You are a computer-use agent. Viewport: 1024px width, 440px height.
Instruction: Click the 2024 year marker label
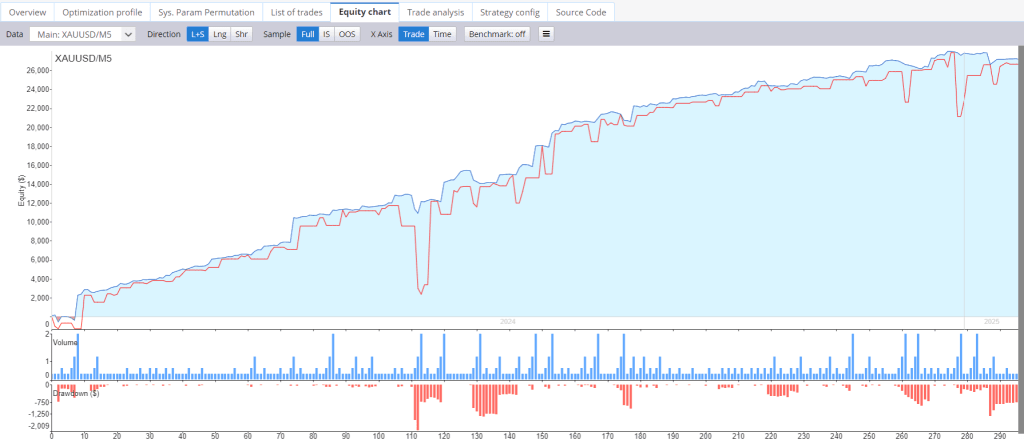point(508,322)
